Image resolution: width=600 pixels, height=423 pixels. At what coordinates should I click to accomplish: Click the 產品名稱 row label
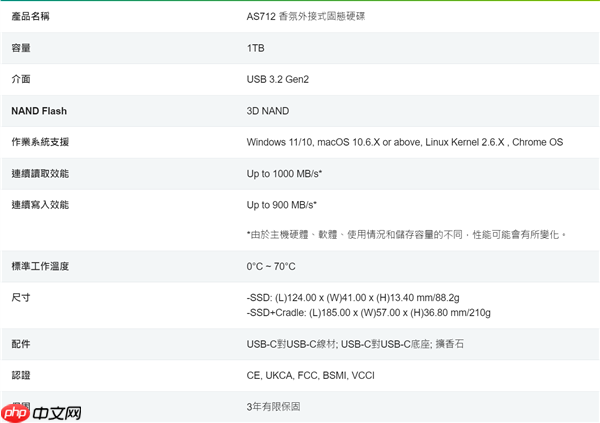pos(31,17)
